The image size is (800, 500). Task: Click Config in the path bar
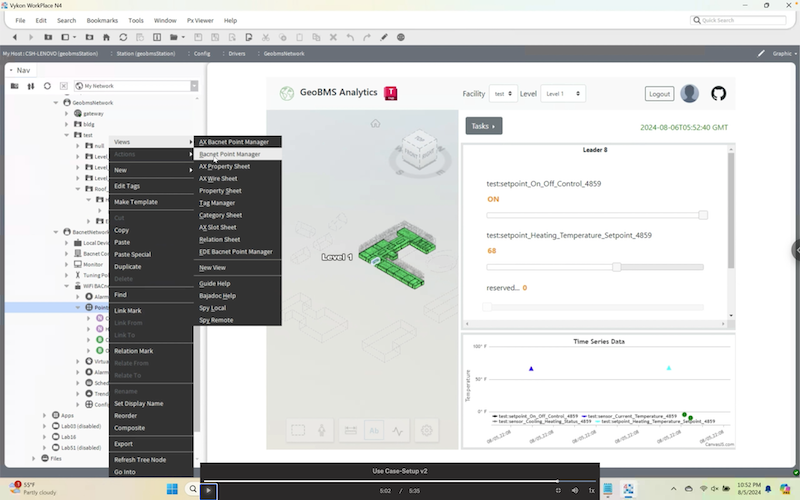[x=202, y=53]
